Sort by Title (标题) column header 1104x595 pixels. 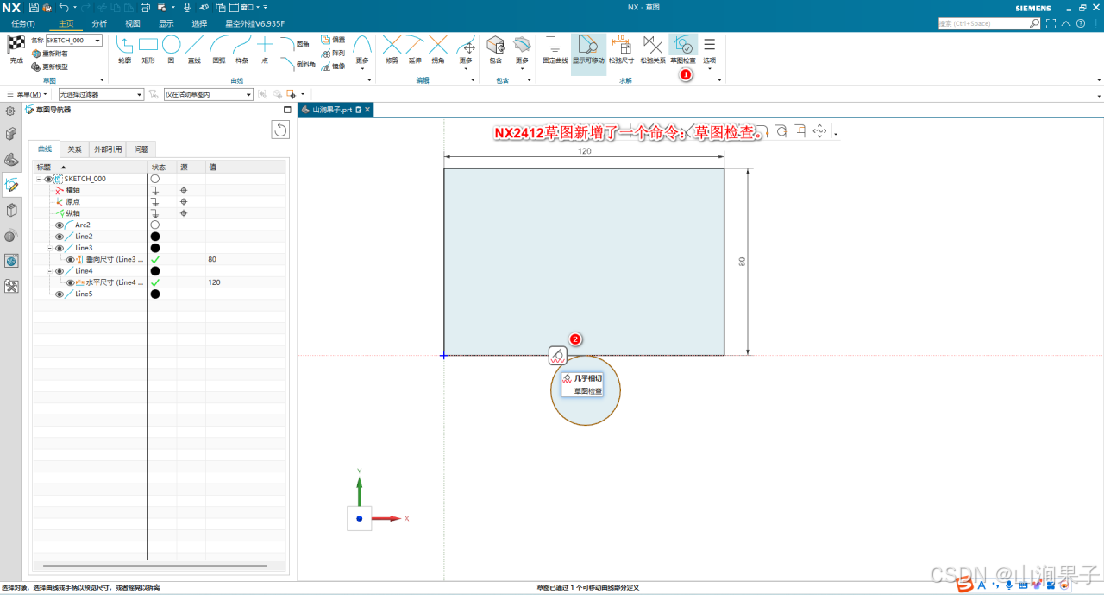click(x=90, y=167)
